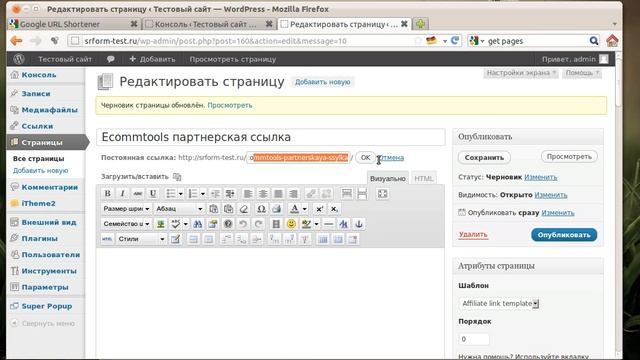The image size is (640, 360).
Task: Click the Порядок order input field
Action: [x=474, y=339]
